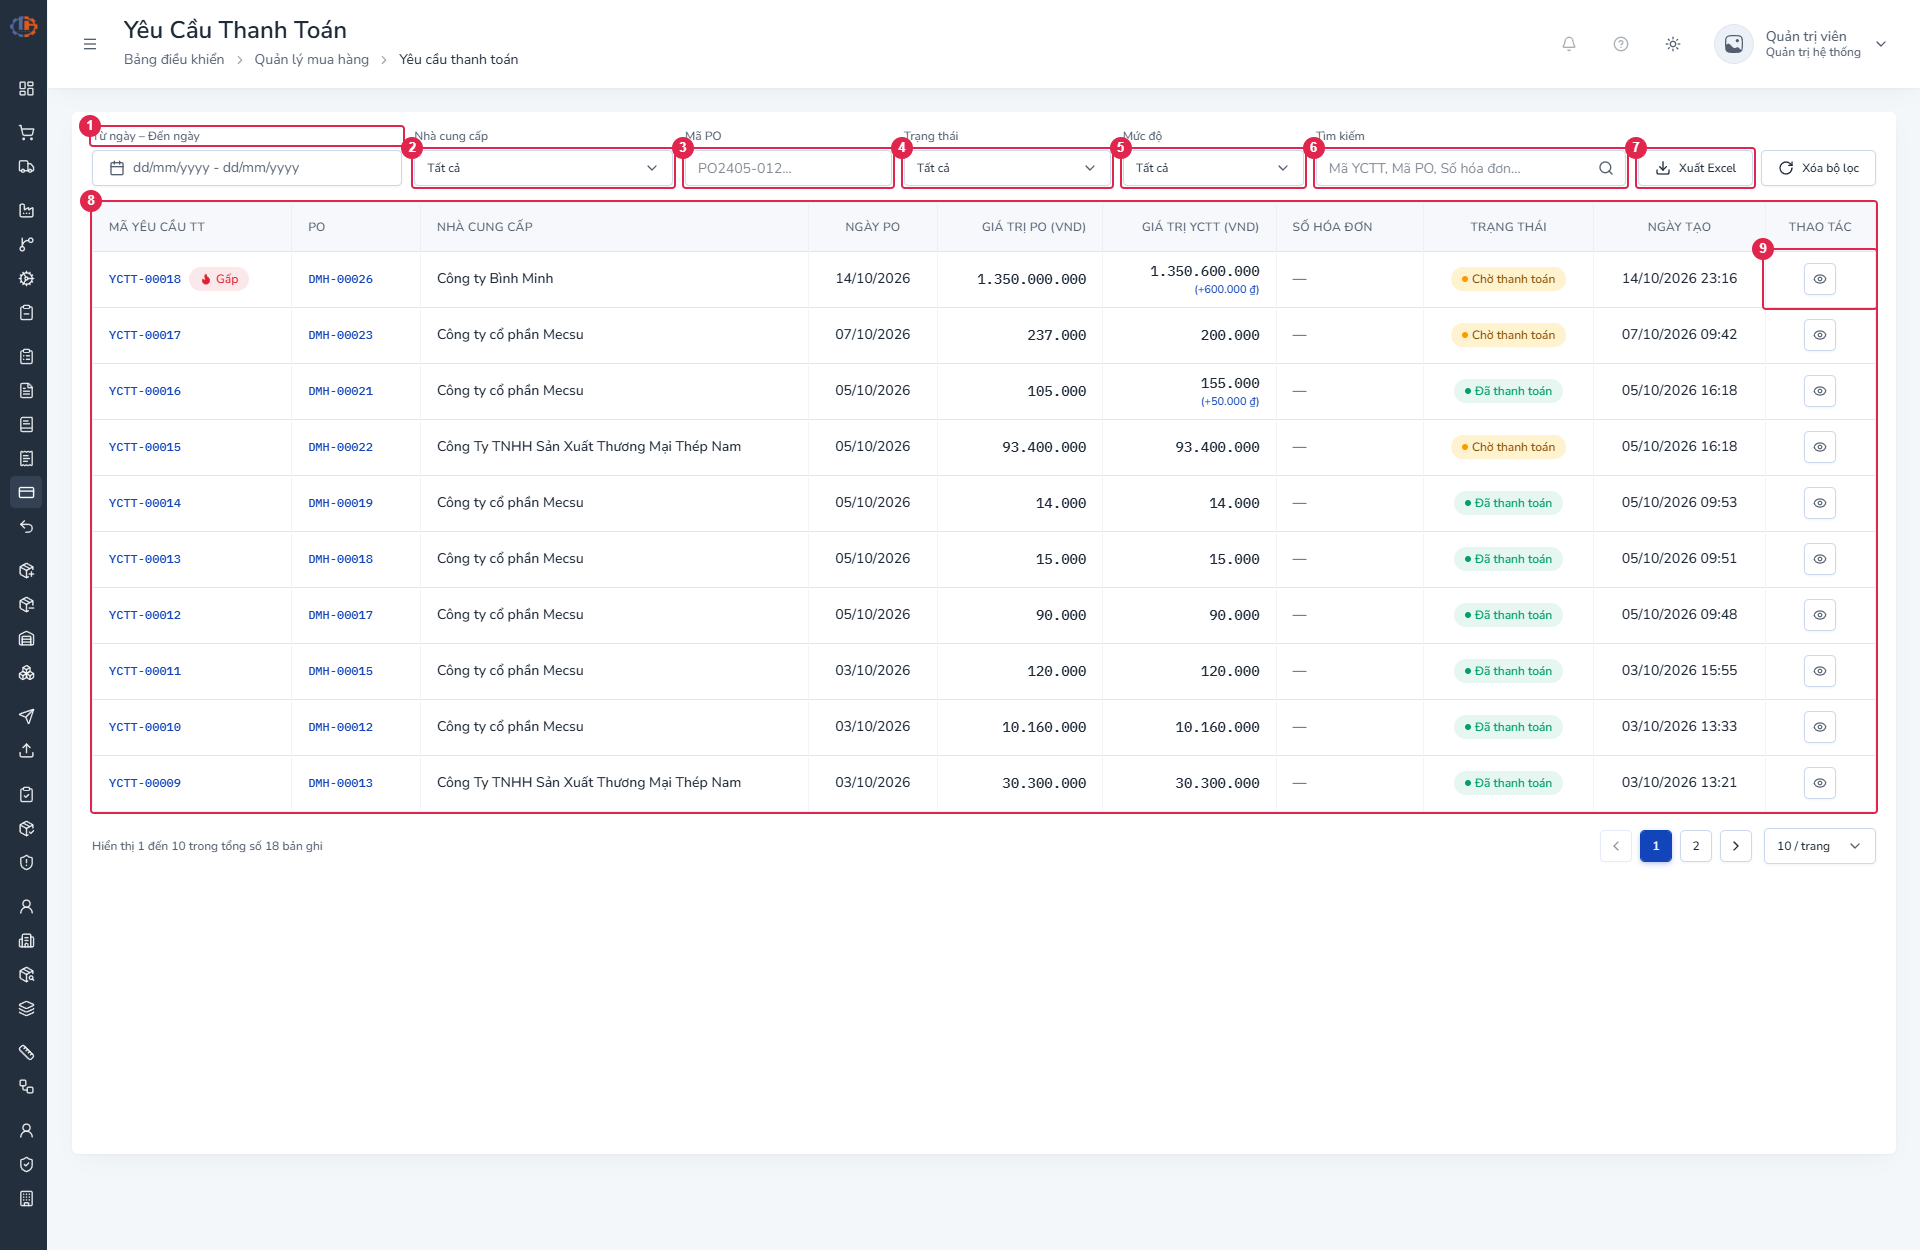The image size is (1920, 1250).
Task: View details of YCTT-00017 with eye icon
Action: [x=1820, y=335]
